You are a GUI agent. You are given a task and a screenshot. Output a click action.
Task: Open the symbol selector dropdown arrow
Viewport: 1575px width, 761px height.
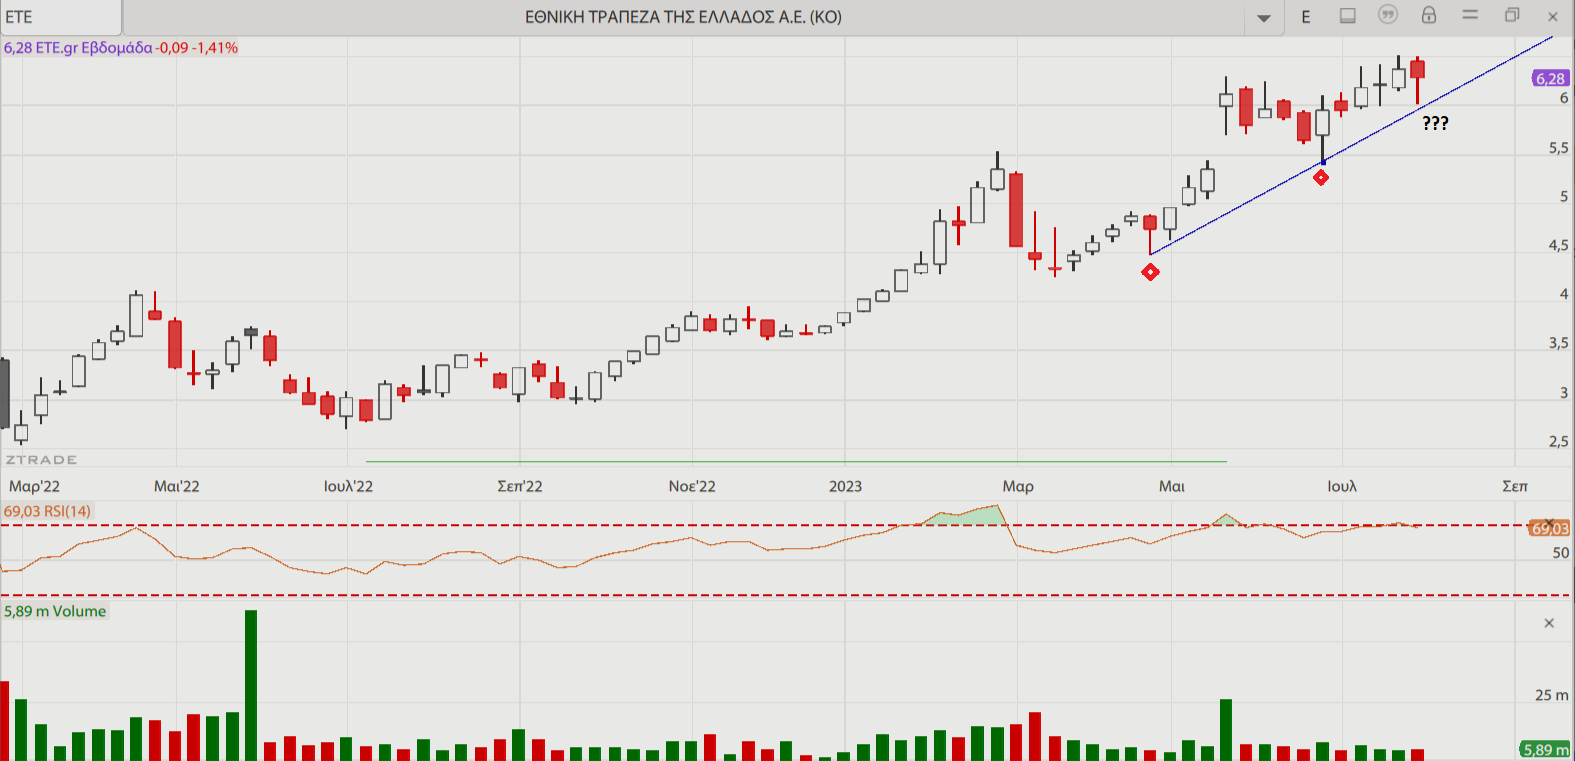pyautogui.click(x=1264, y=17)
